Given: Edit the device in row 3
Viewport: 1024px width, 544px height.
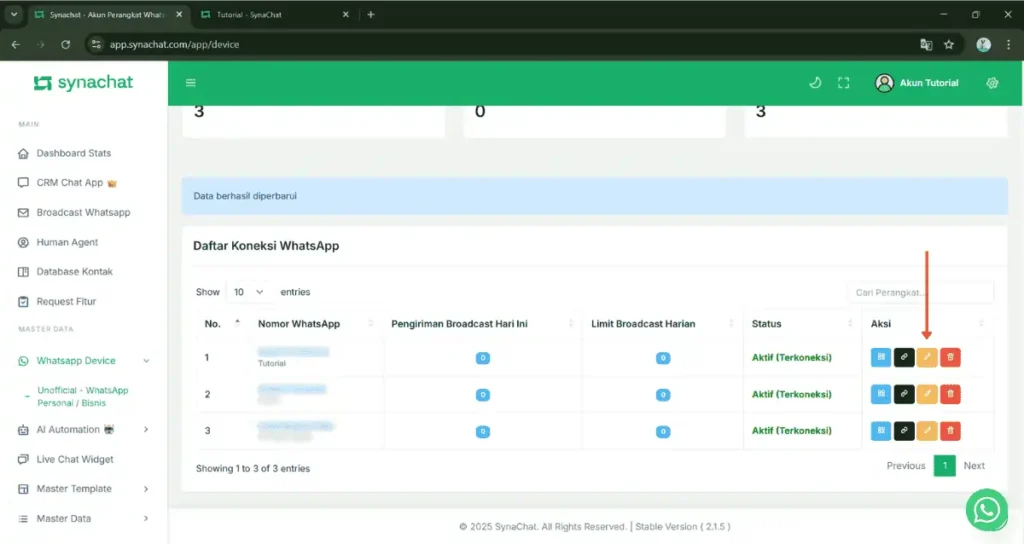Looking at the screenshot, I should click(x=927, y=430).
